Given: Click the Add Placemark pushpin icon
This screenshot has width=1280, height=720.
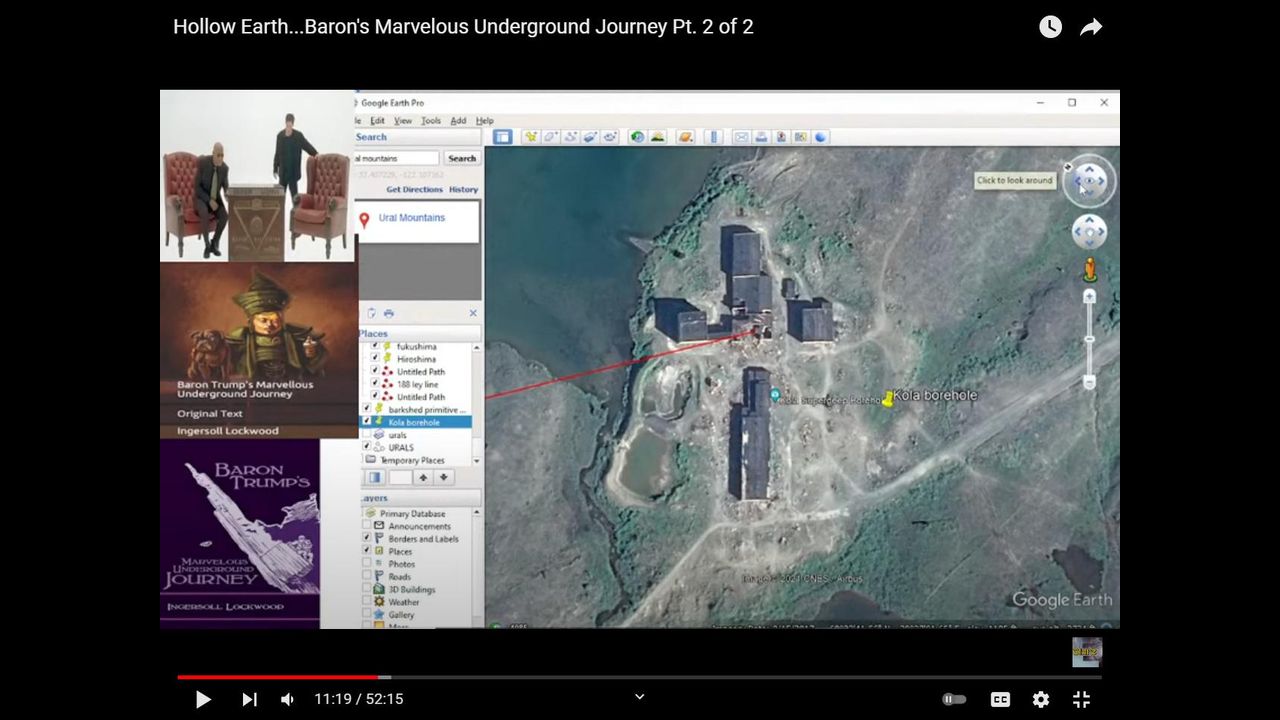Looking at the screenshot, I should point(531,137).
